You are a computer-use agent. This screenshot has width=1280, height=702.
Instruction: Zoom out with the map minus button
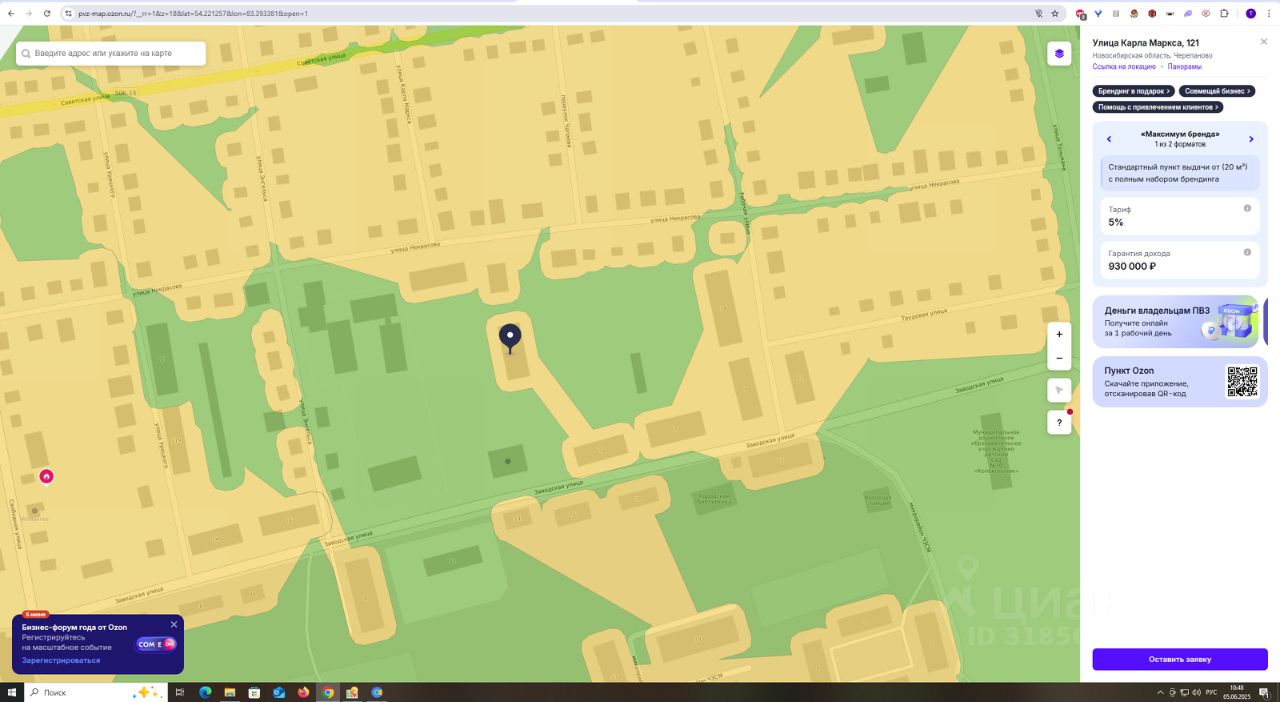[x=1059, y=358]
